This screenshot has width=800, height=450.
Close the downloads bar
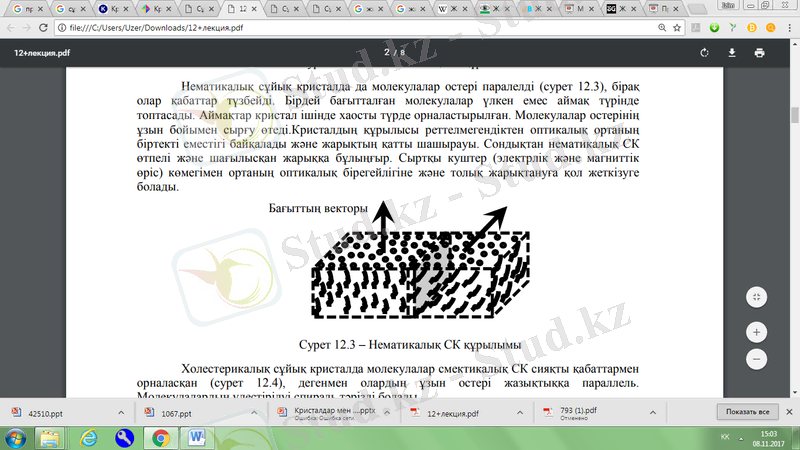pos(786,412)
